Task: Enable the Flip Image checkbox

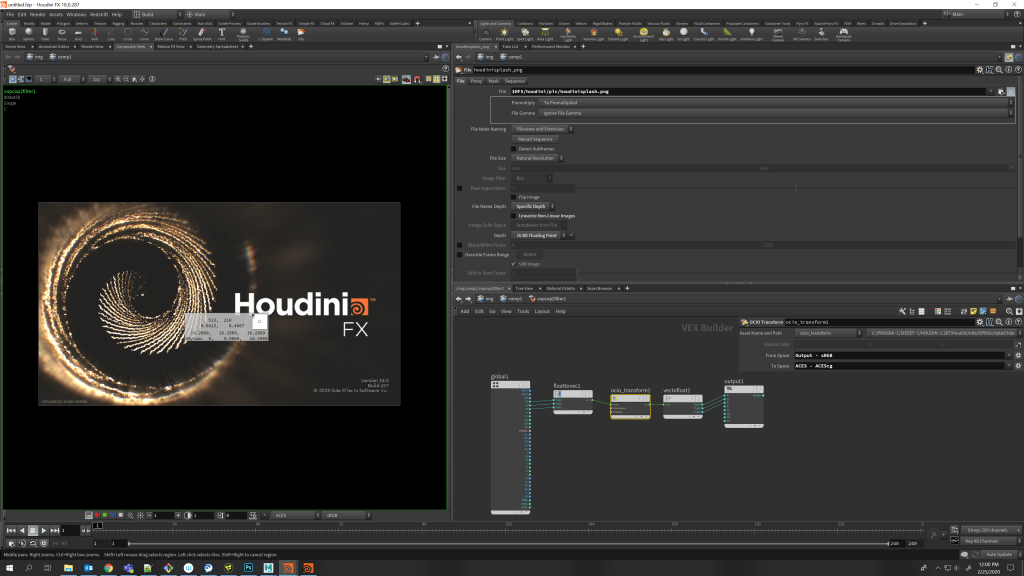Action: pyautogui.click(x=514, y=197)
